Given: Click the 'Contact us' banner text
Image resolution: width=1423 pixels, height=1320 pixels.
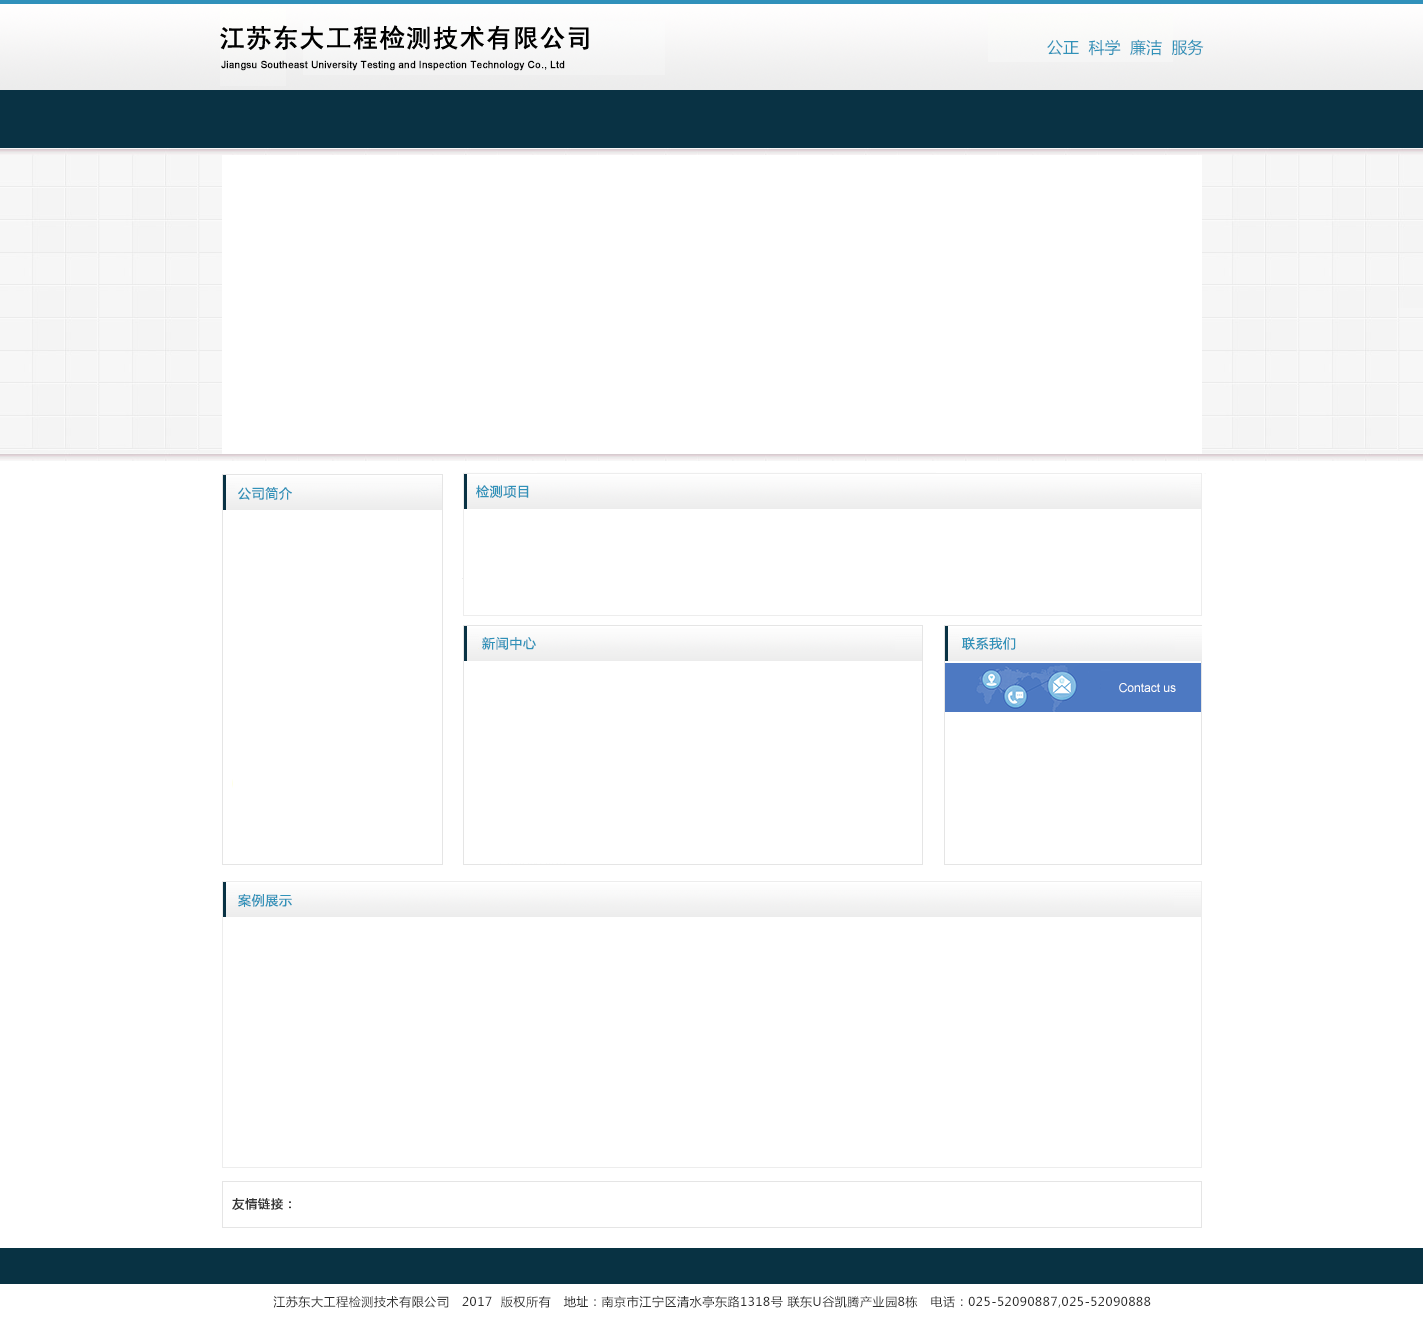Looking at the screenshot, I should pos(1147,688).
